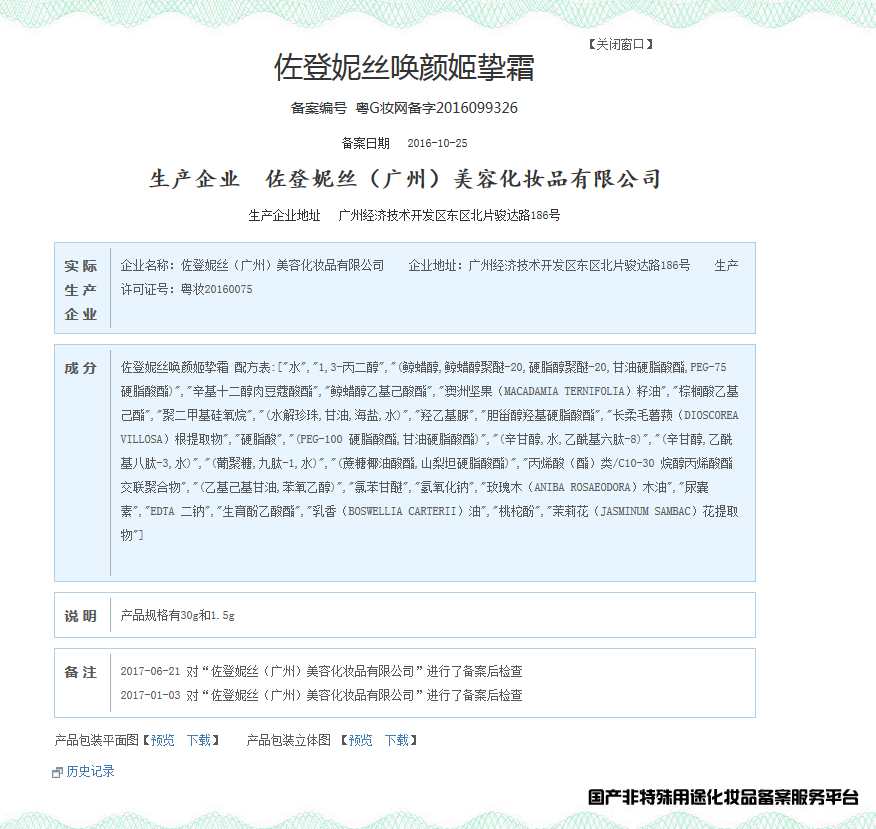Screen dimensions: 876x829
Task: Open 预览 for 产品包装立体图
Action: (360, 740)
